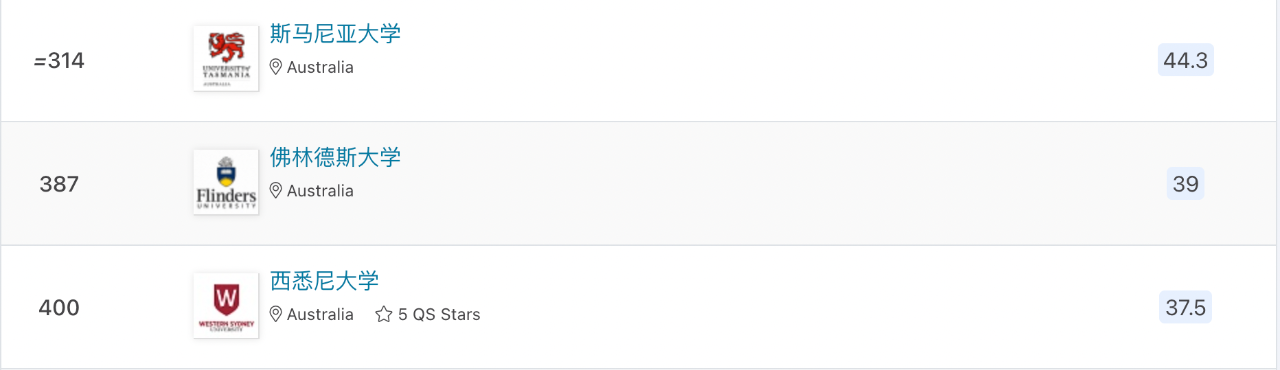
Task: Click location pin icon in Western Sydney row
Action: [x=276, y=314]
